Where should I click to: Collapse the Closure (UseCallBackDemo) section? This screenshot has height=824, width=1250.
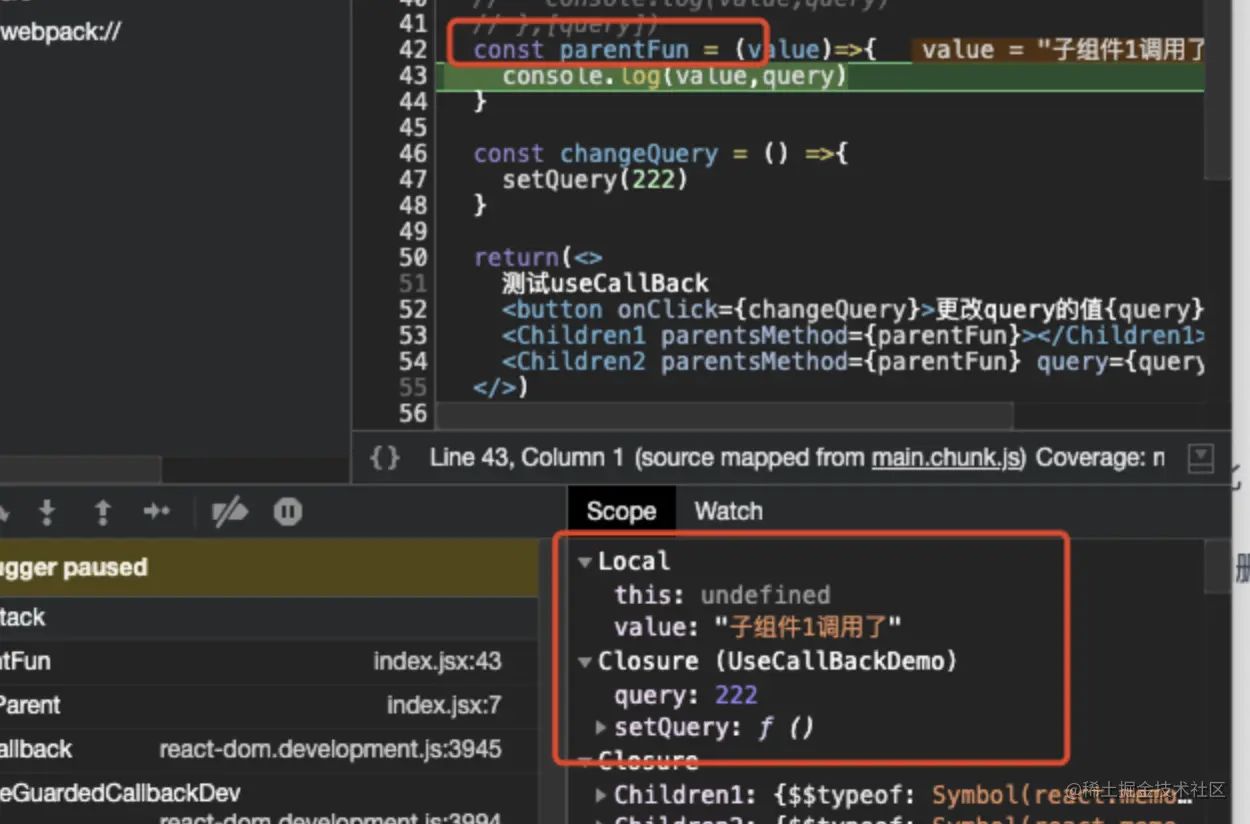(x=585, y=662)
